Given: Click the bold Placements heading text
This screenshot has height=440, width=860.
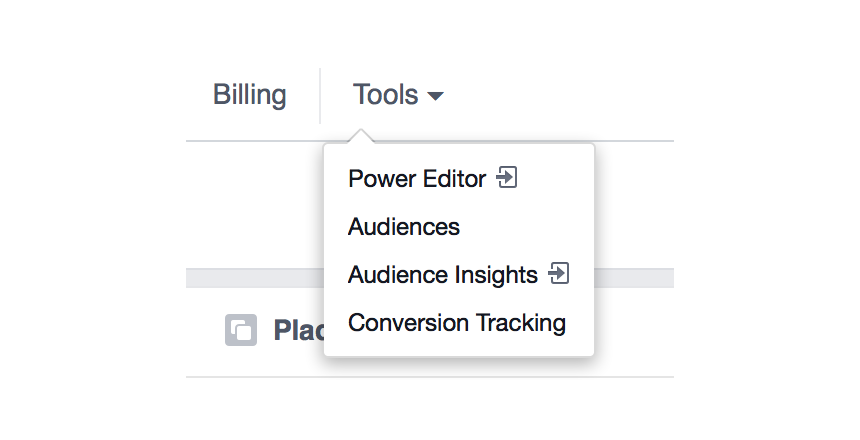Looking at the screenshot, I should click(297, 330).
